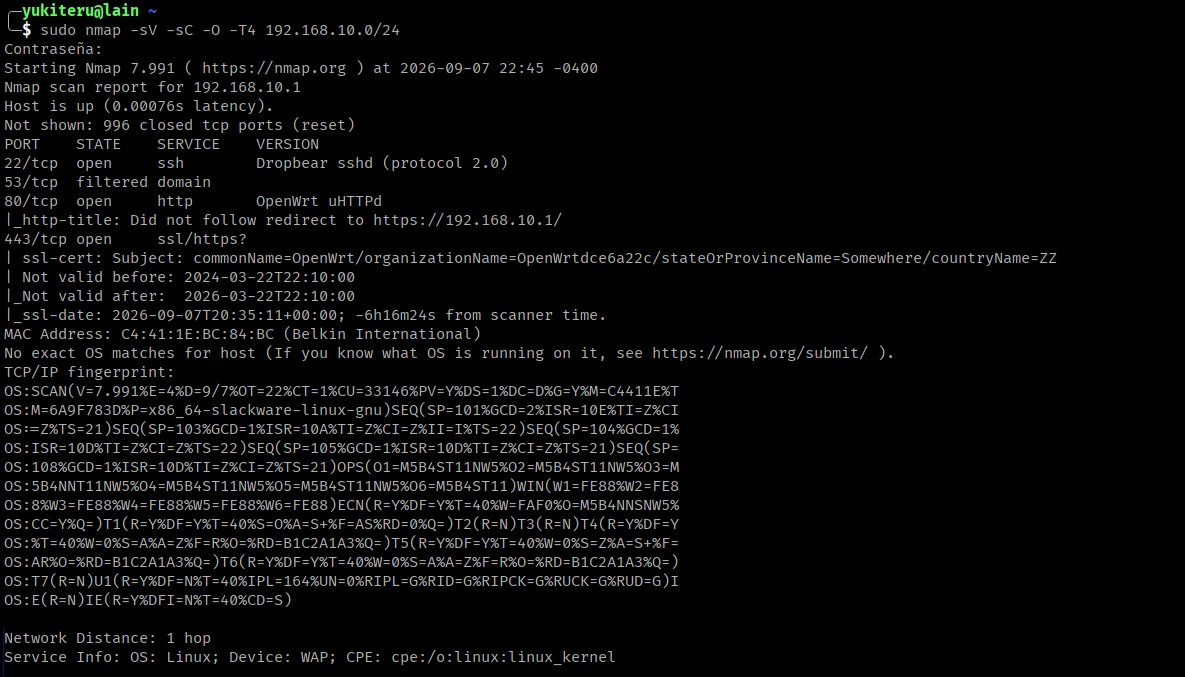This screenshot has width=1185, height=677.
Task: Click the 192.168.10.0/24 target argument
Action: 333,30
